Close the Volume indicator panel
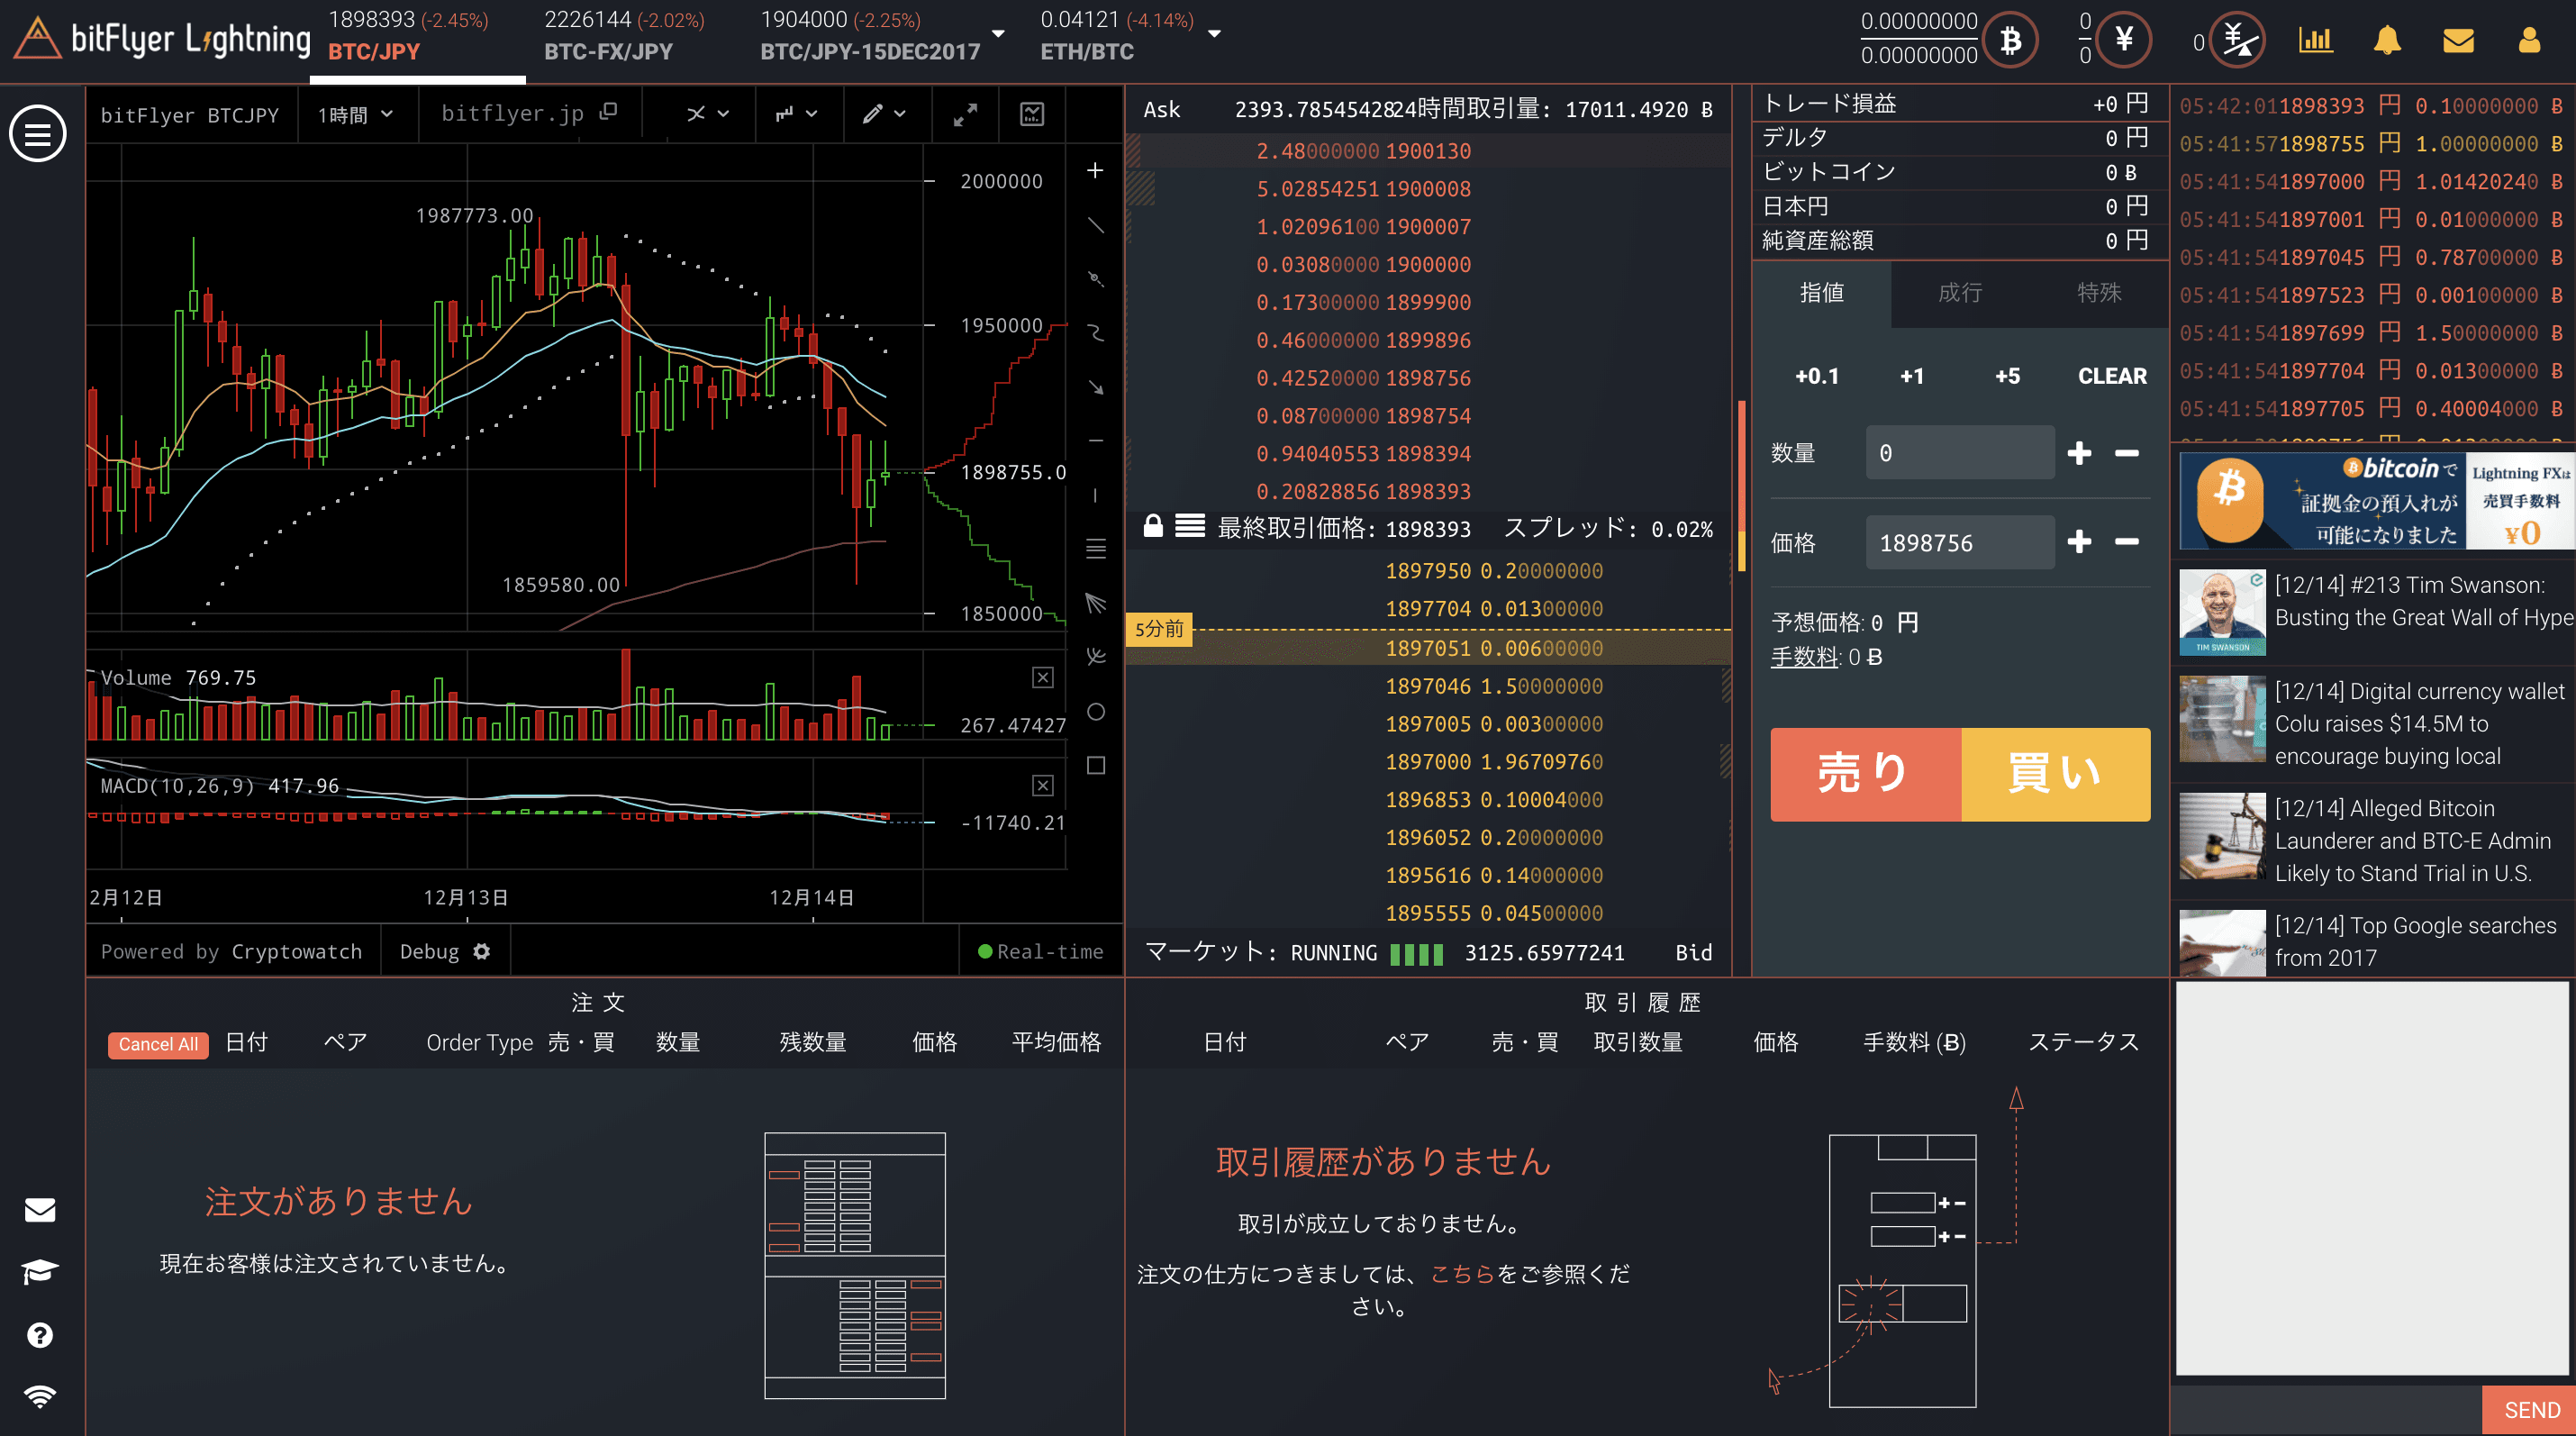This screenshot has width=2576, height=1436. (x=1042, y=677)
